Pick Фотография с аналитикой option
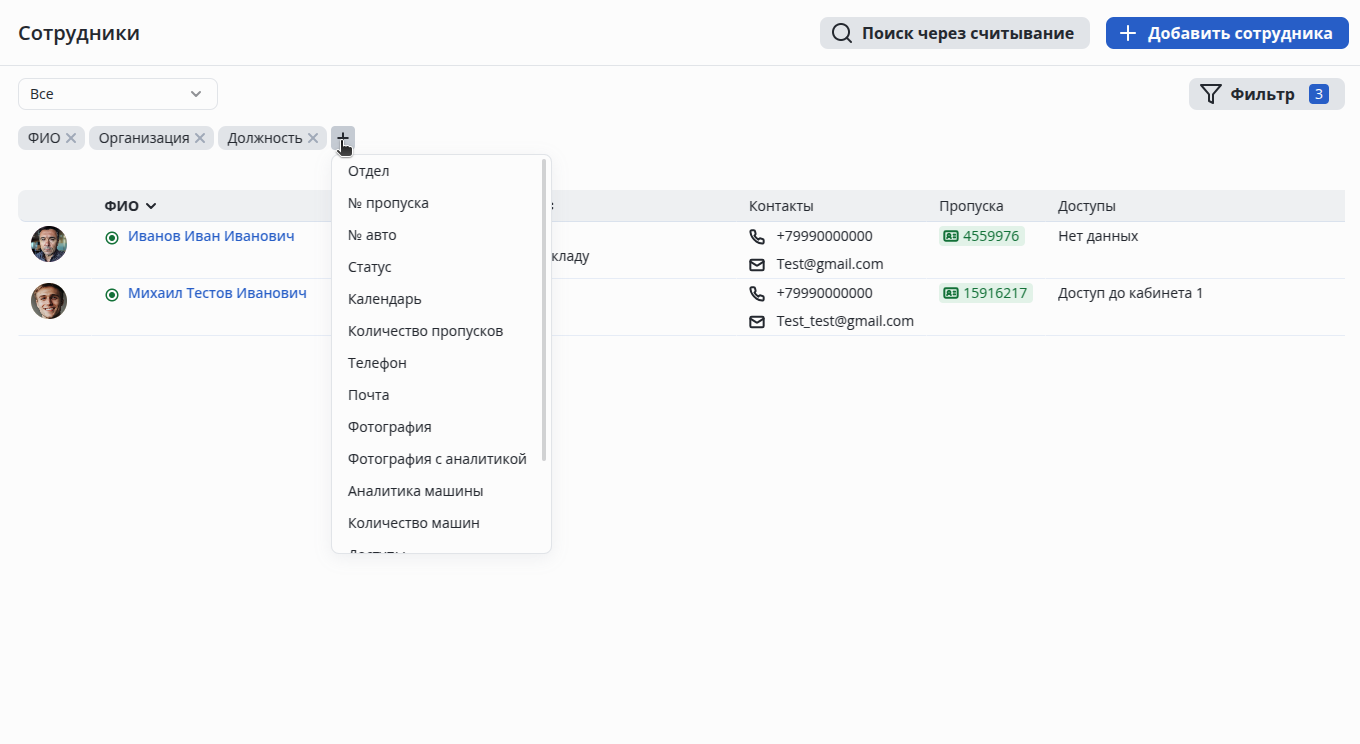Viewport: 1360px width, 744px height. (437, 459)
